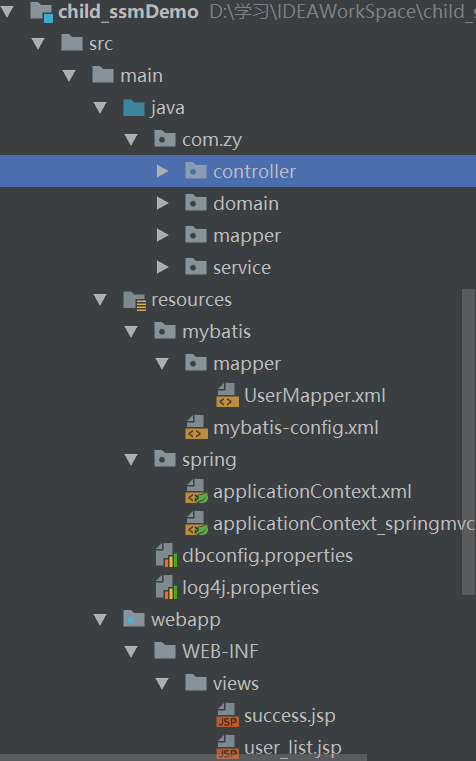Click the com.zy package icon
476x761 pixels.
click(x=165, y=139)
